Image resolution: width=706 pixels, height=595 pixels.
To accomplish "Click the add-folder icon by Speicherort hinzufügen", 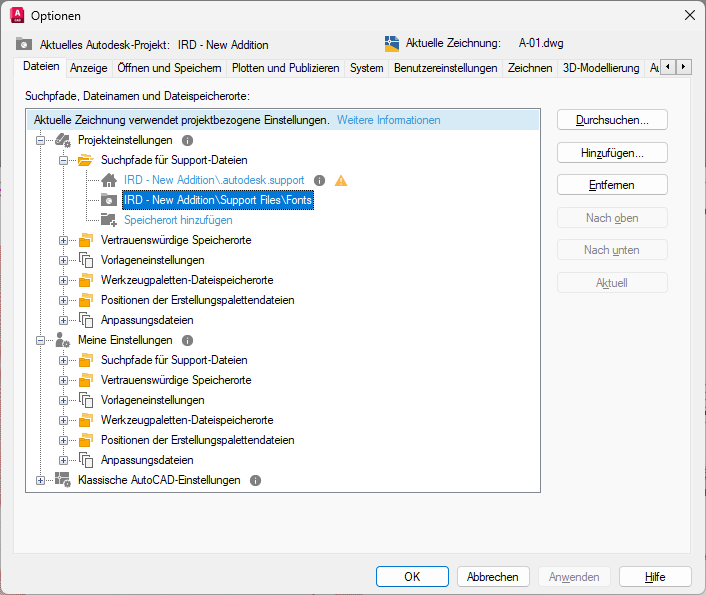I will tap(109, 220).
